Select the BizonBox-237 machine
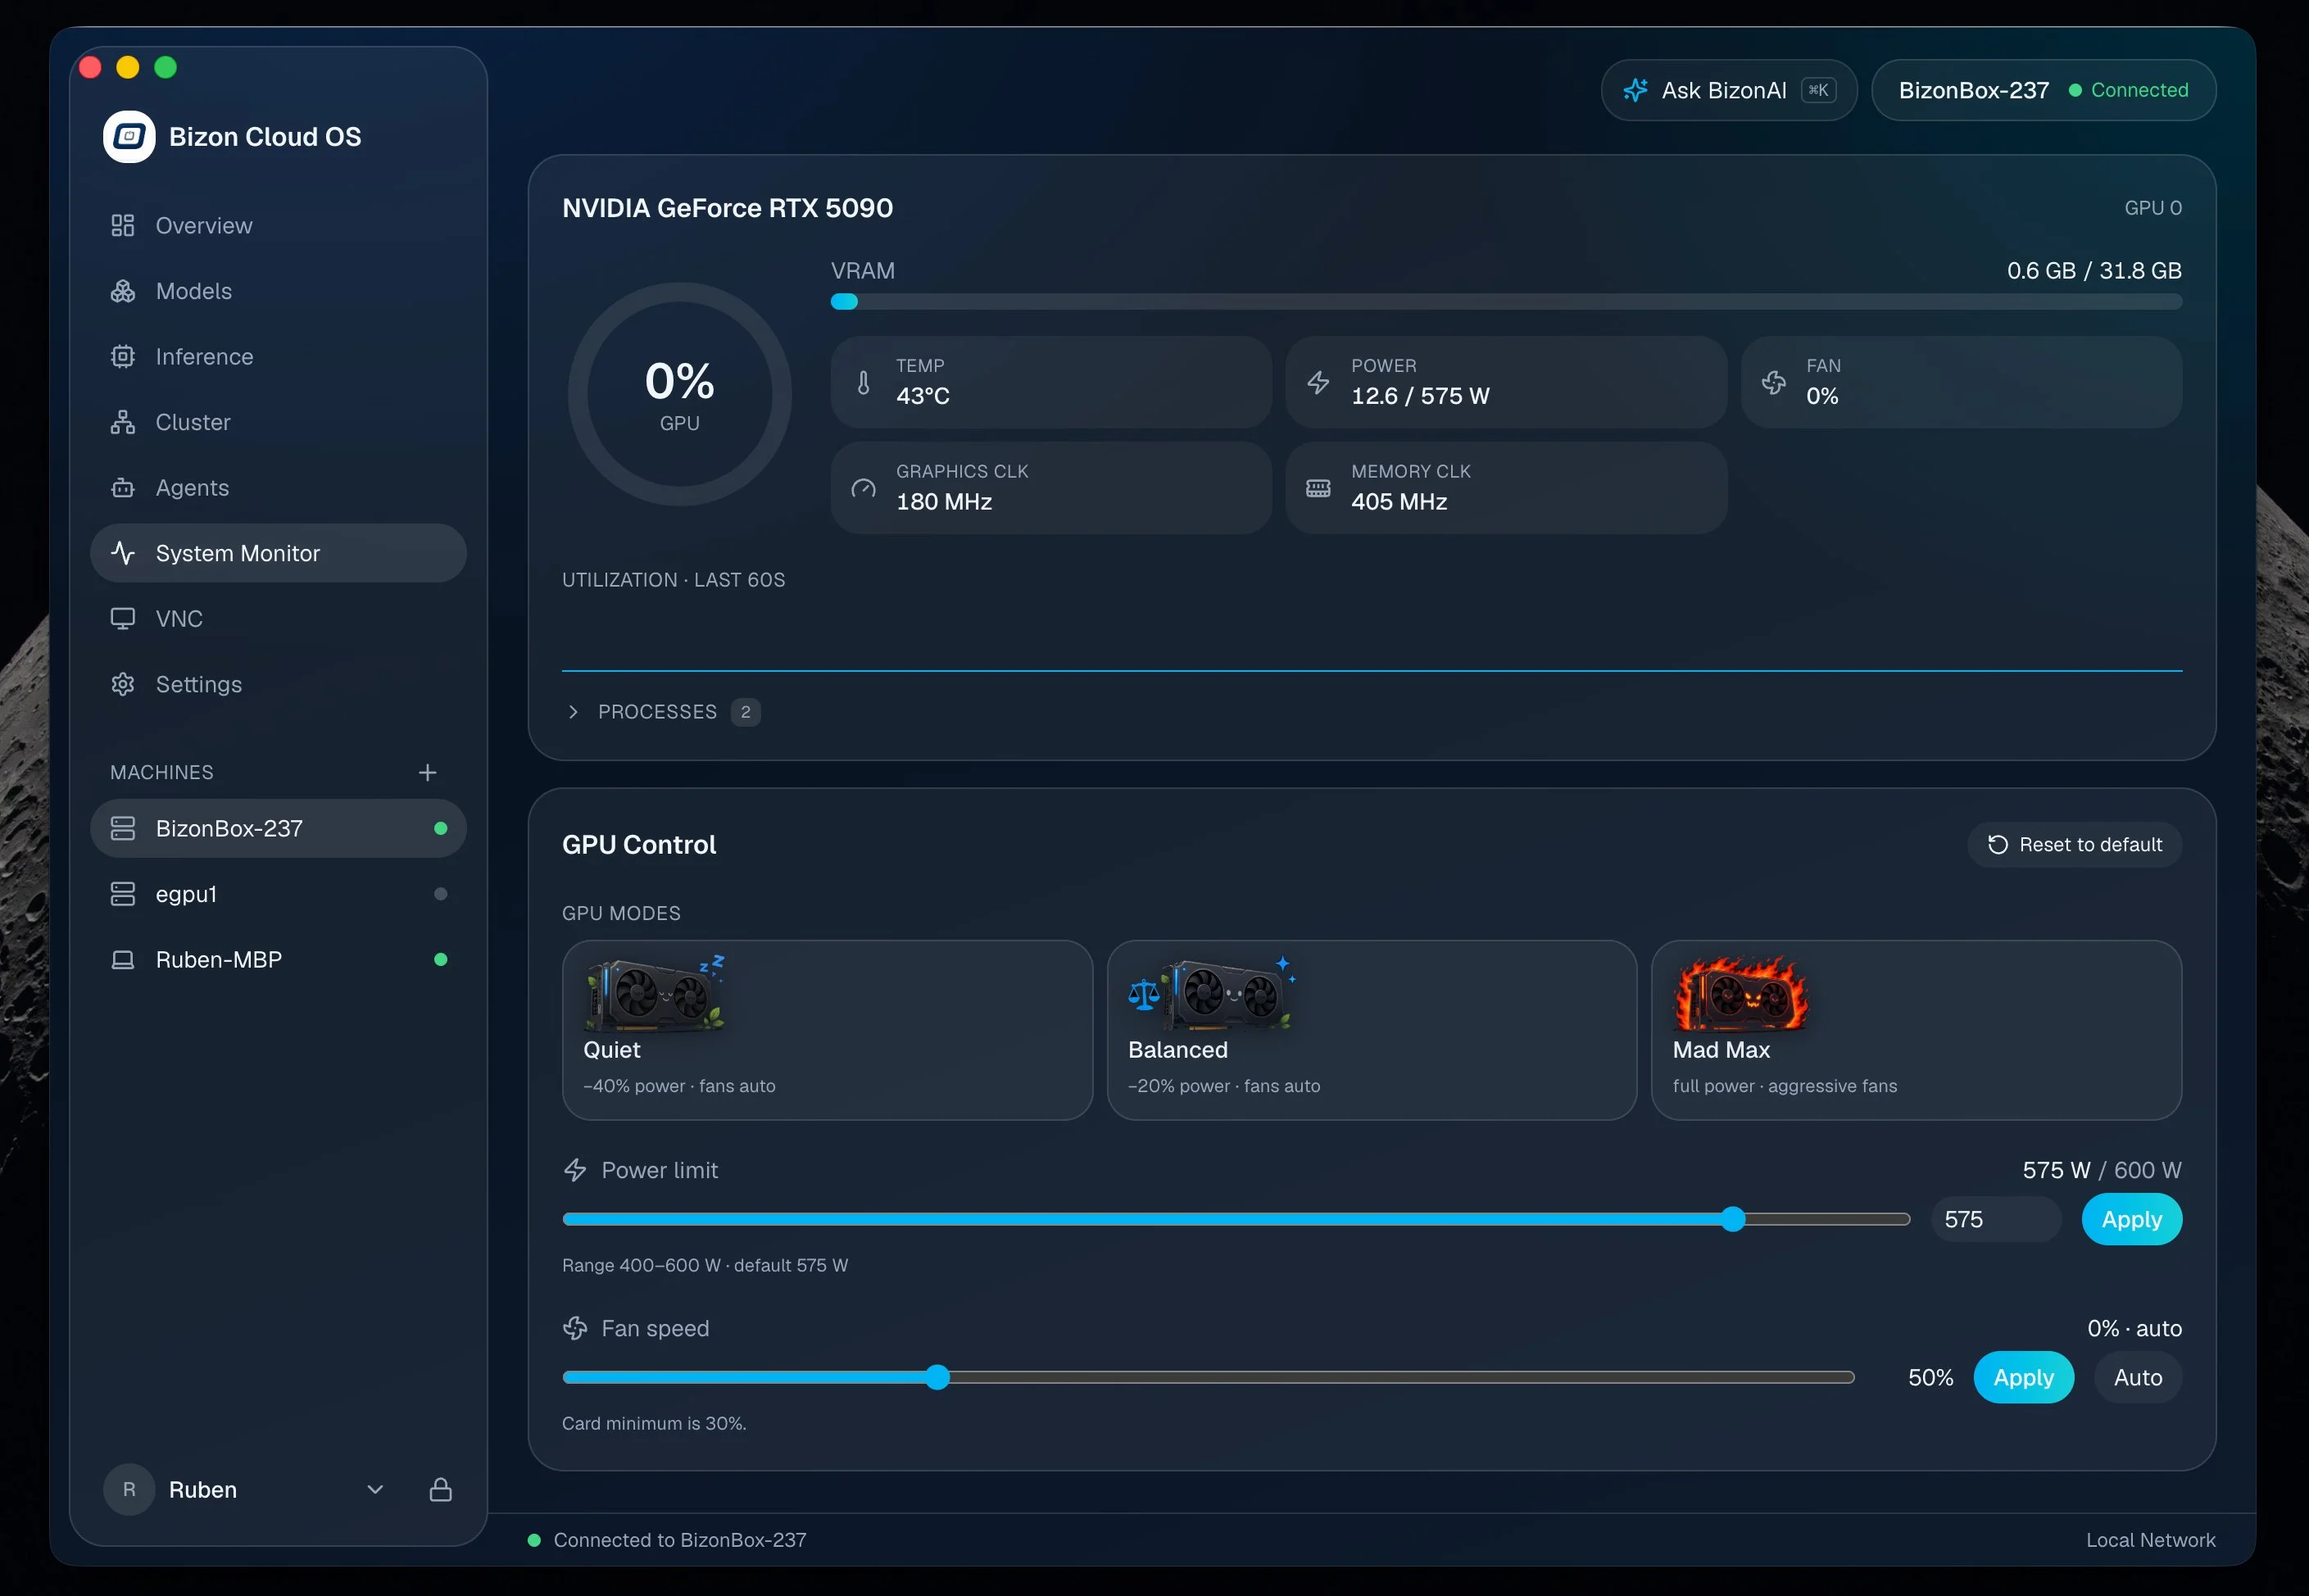The height and width of the screenshot is (1596, 2309). pyautogui.click(x=278, y=828)
